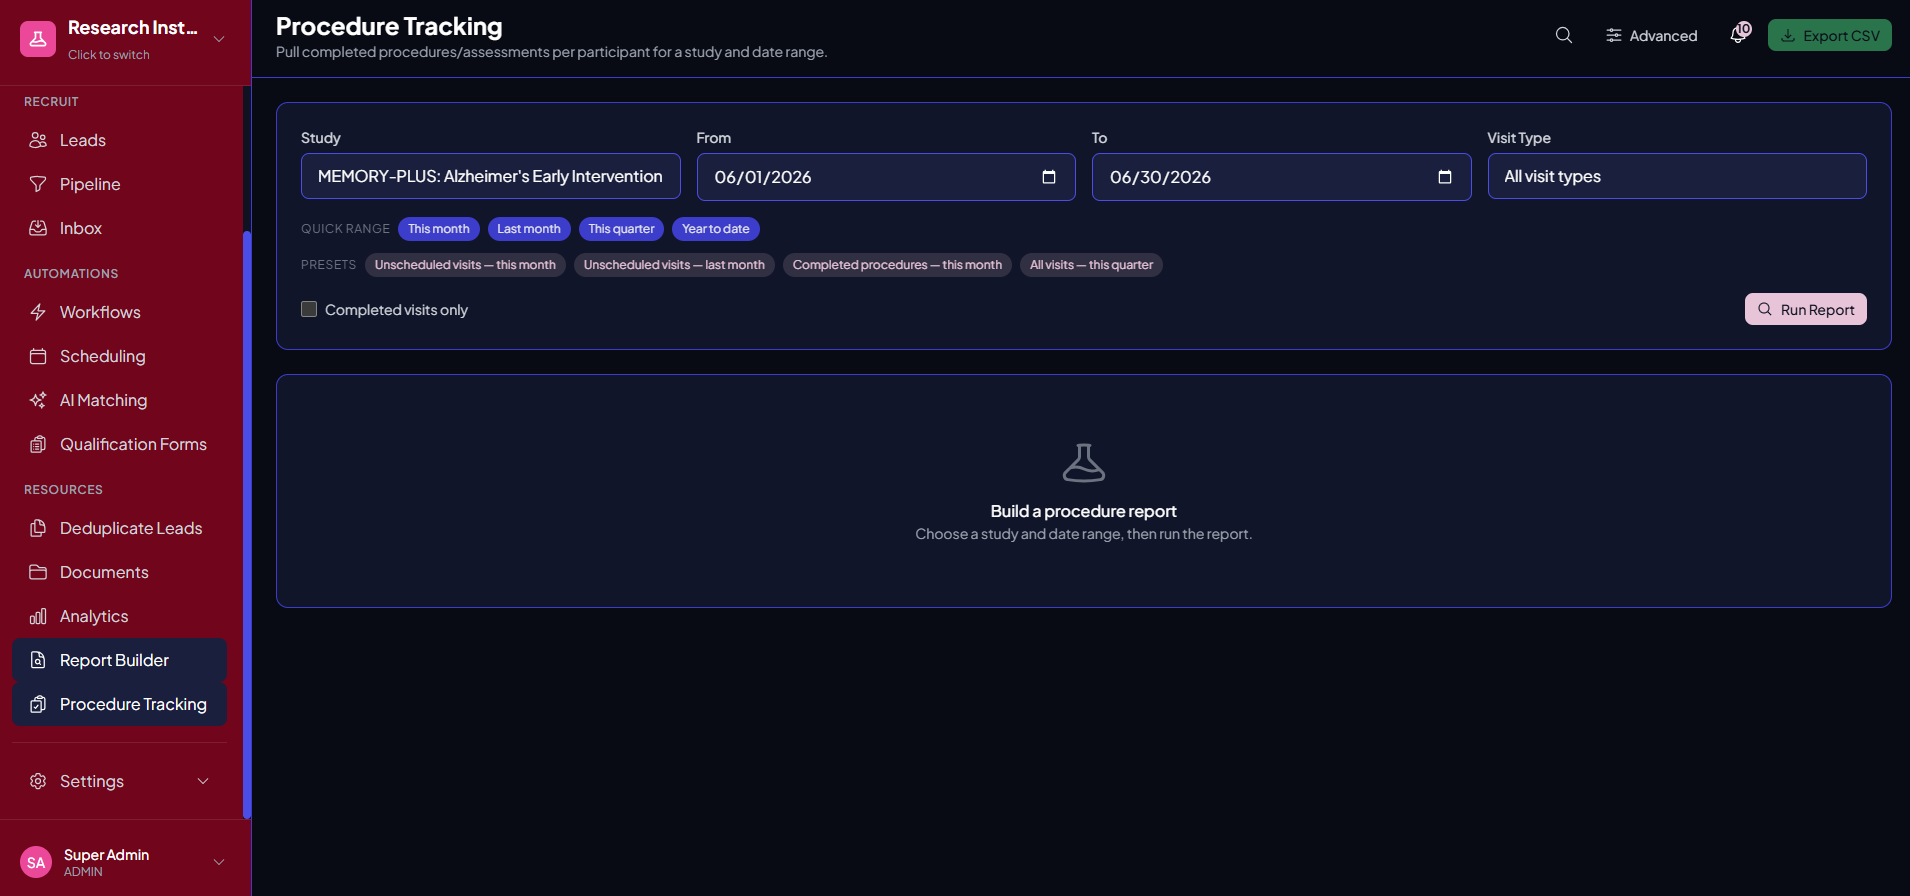Select the This month quick range

tap(439, 229)
